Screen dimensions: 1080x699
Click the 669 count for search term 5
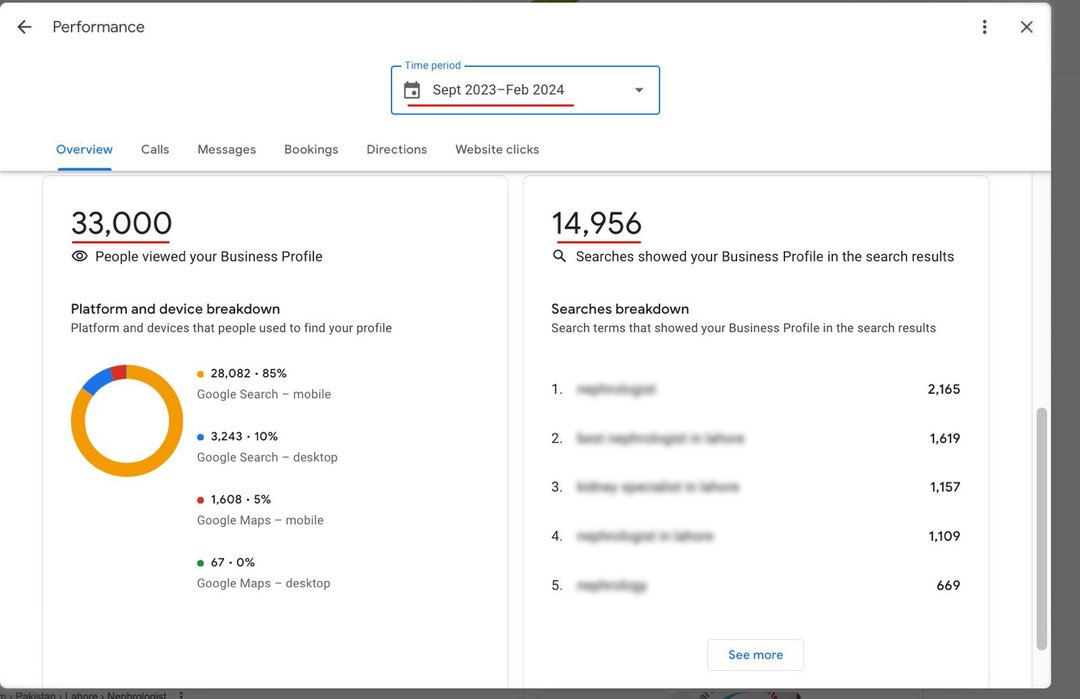click(948, 585)
